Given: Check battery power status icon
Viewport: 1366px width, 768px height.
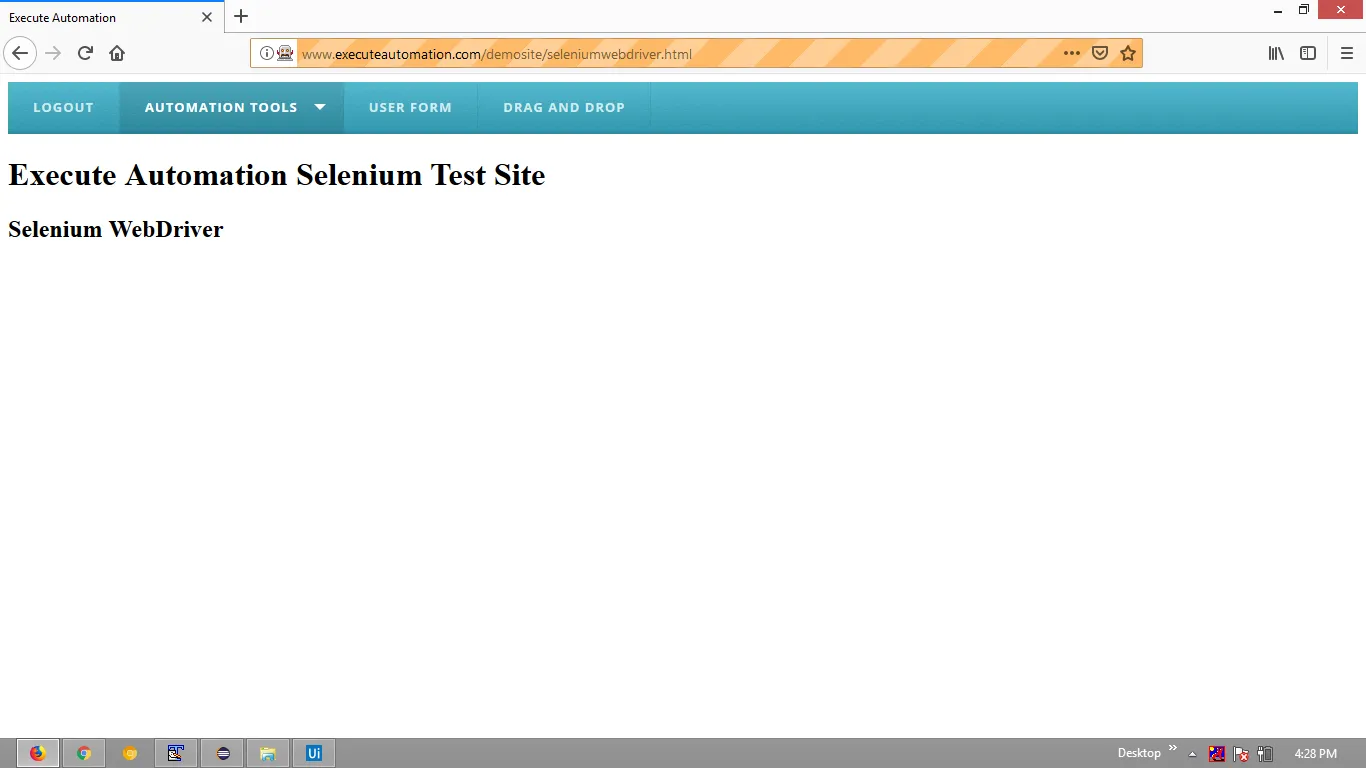Looking at the screenshot, I should 1265,753.
